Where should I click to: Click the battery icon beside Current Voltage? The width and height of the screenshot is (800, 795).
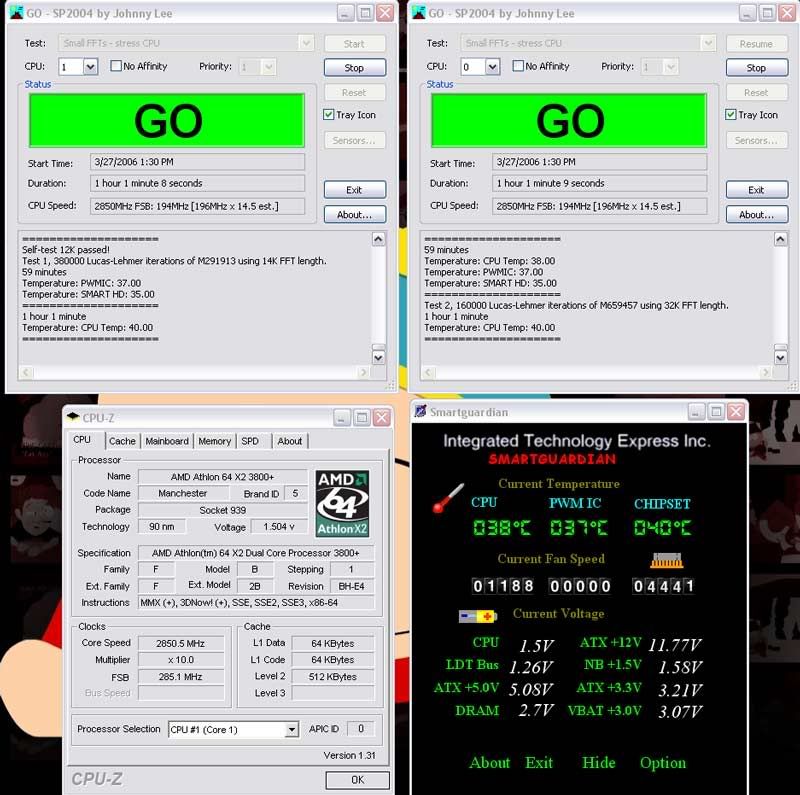coord(478,616)
